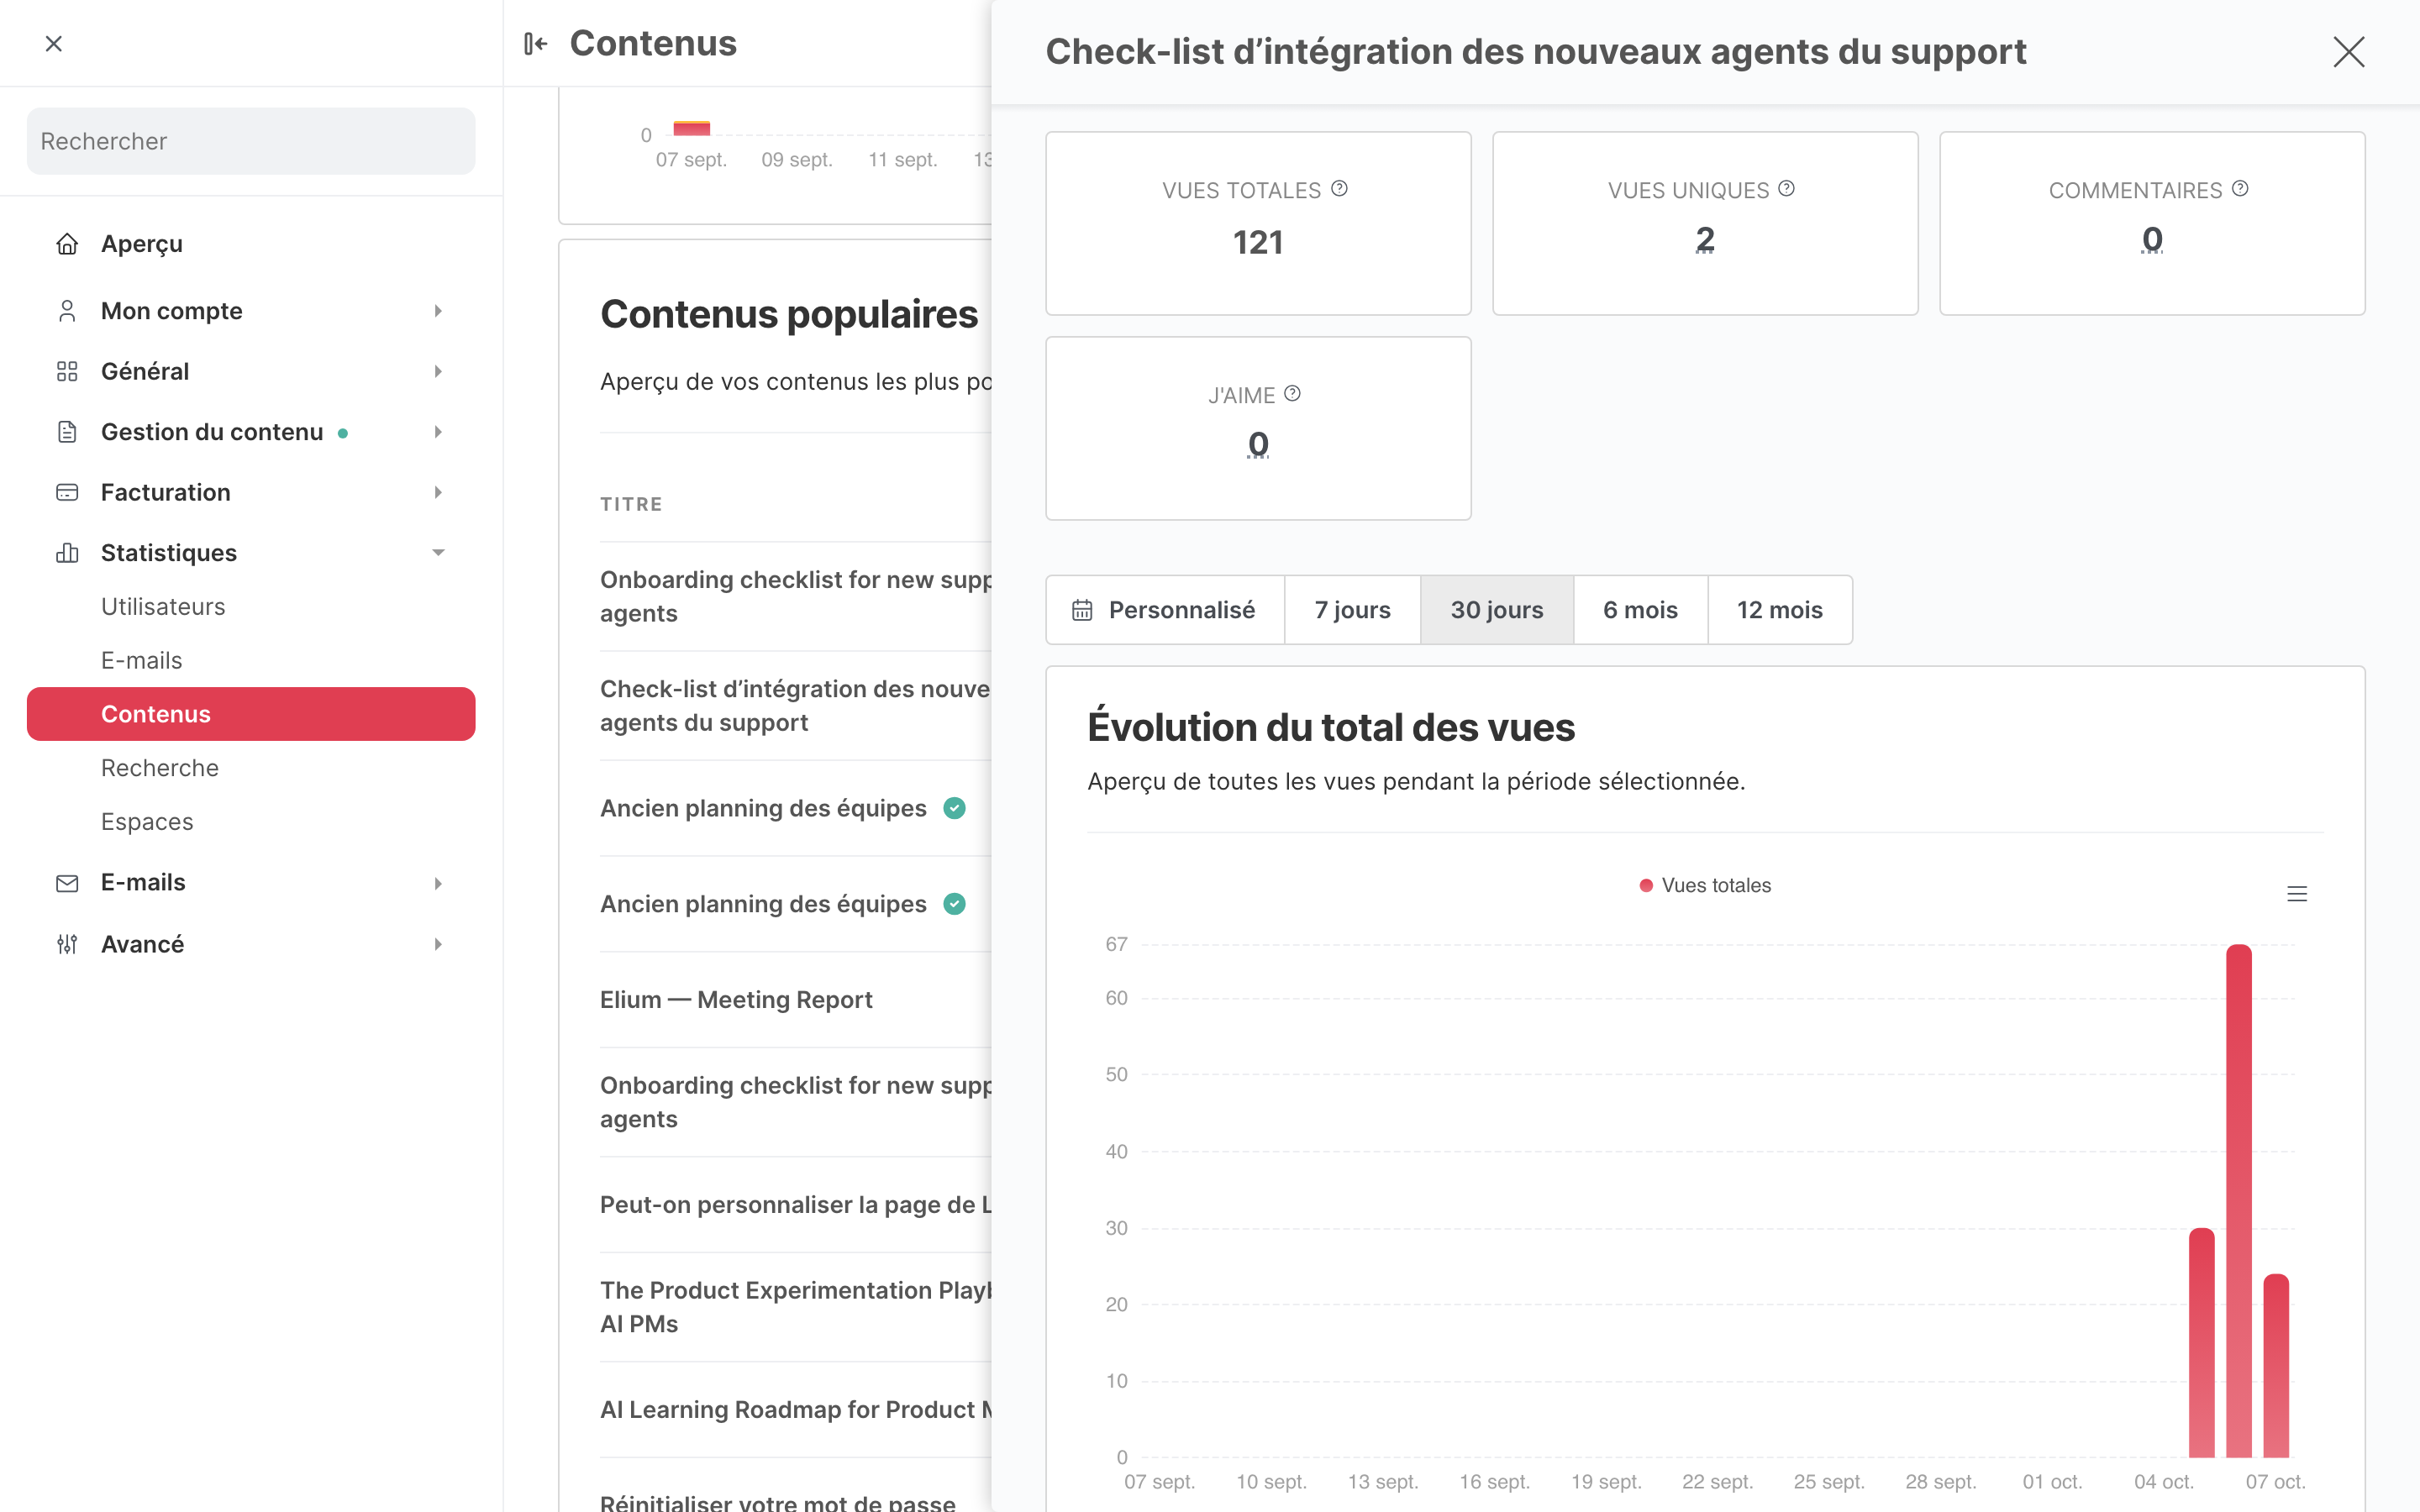Open second Ancien planning des équipes row
This screenshot has height=1512, width=2420.
pos(763,904)
